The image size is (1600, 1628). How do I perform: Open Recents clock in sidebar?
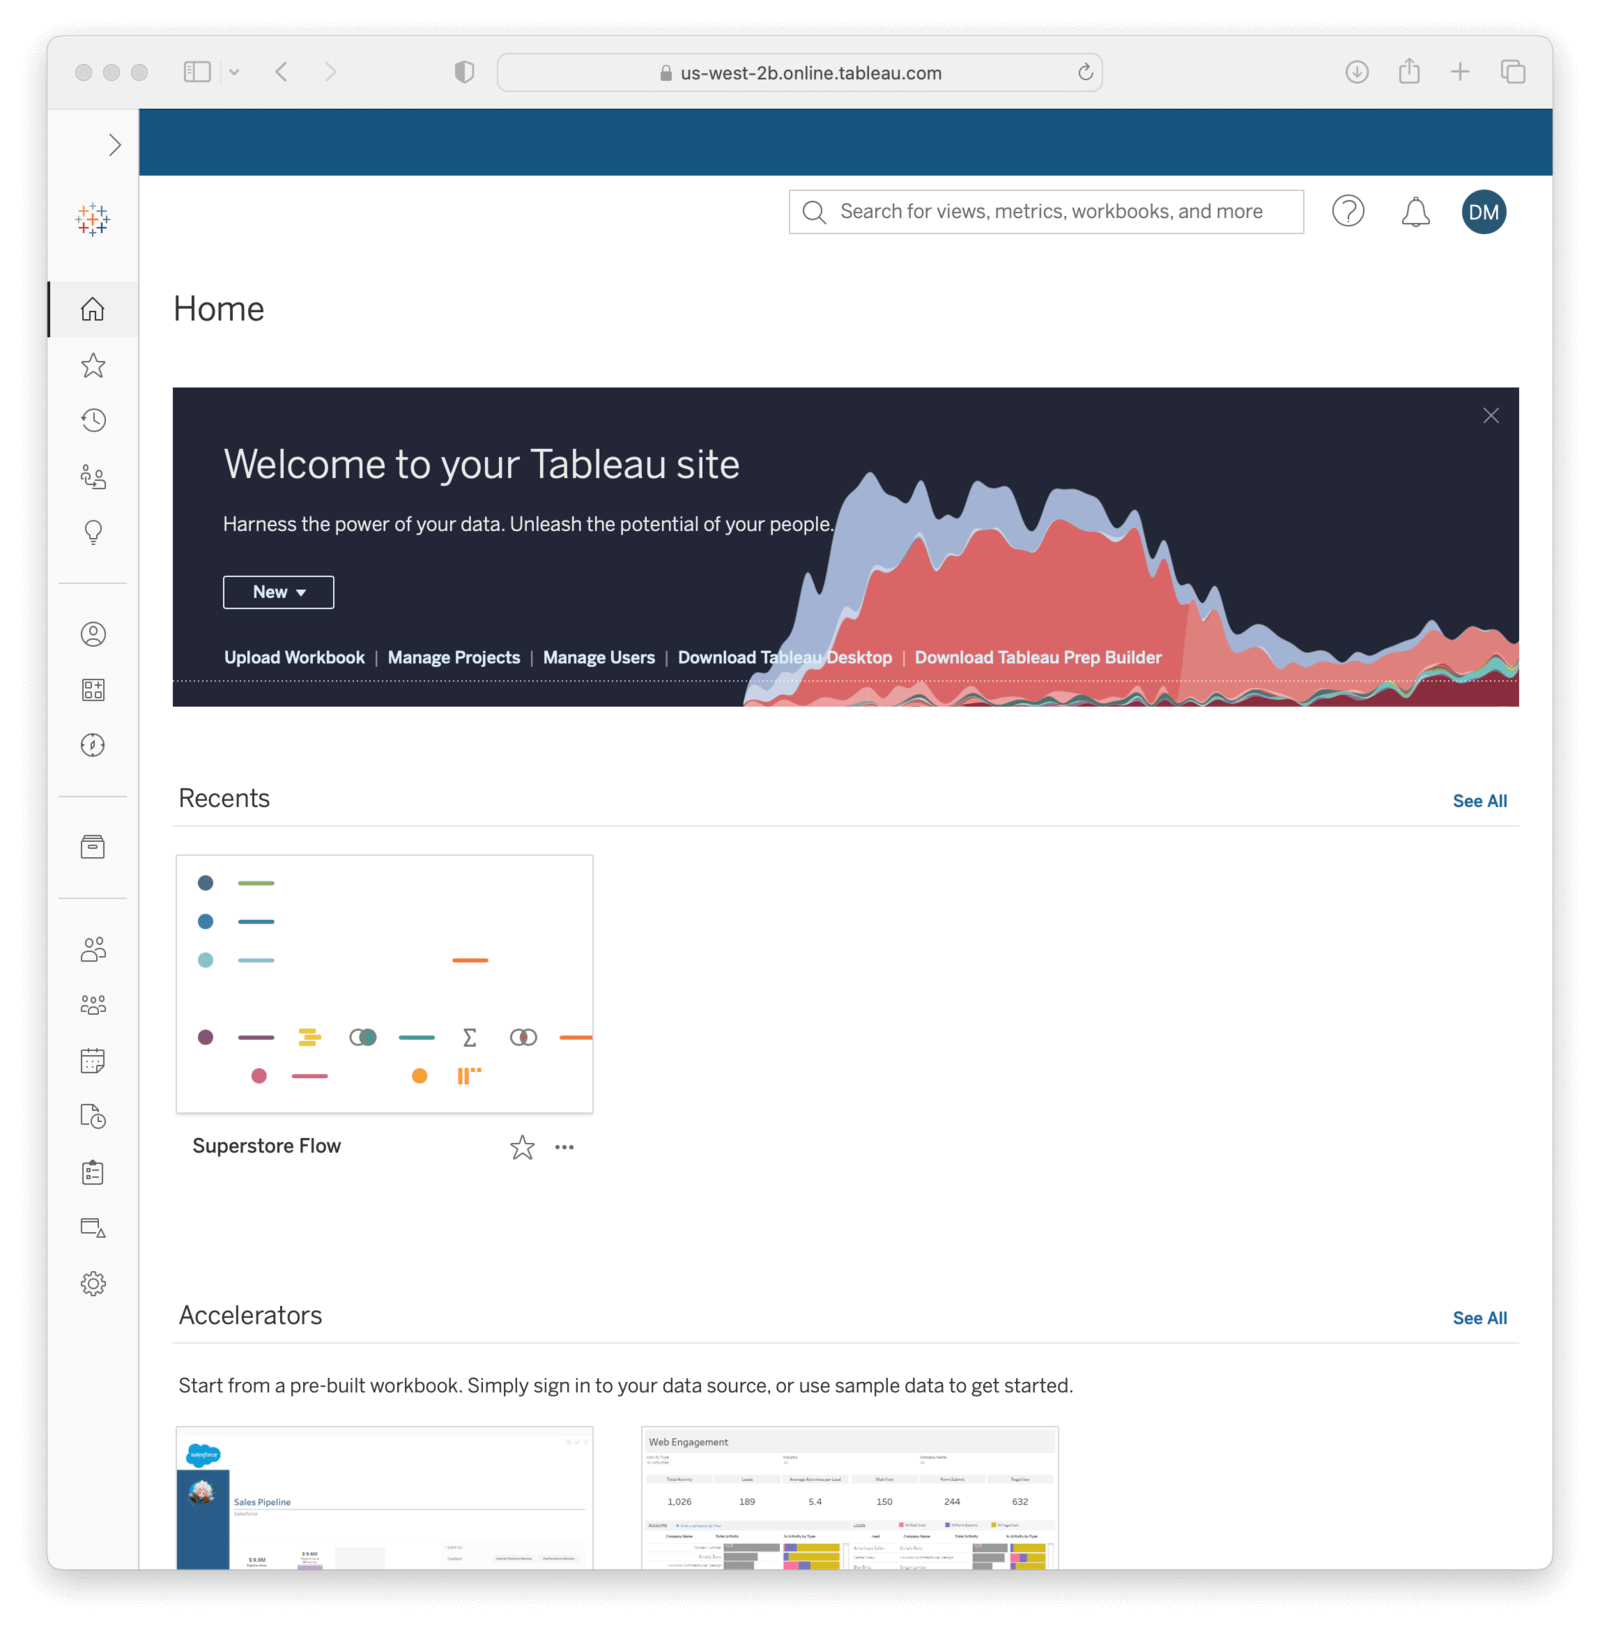(x=93, y=420)
